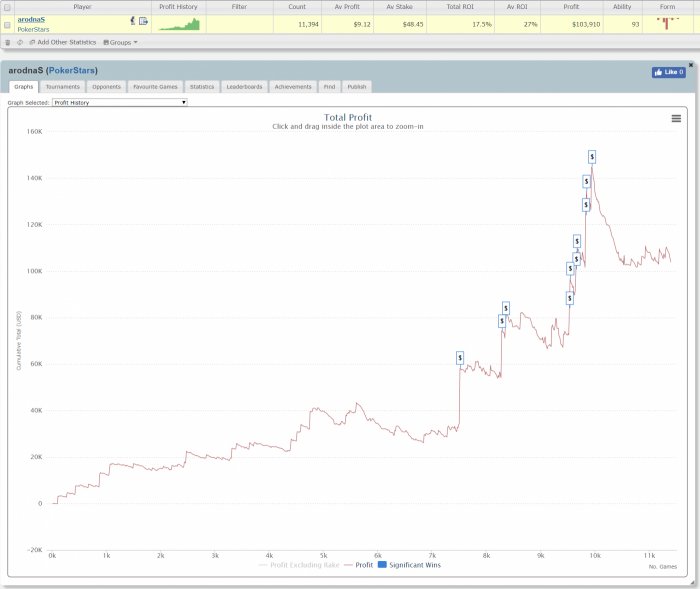Expand the Groups dropdown
700x589 pixels.
coord(121,43)
